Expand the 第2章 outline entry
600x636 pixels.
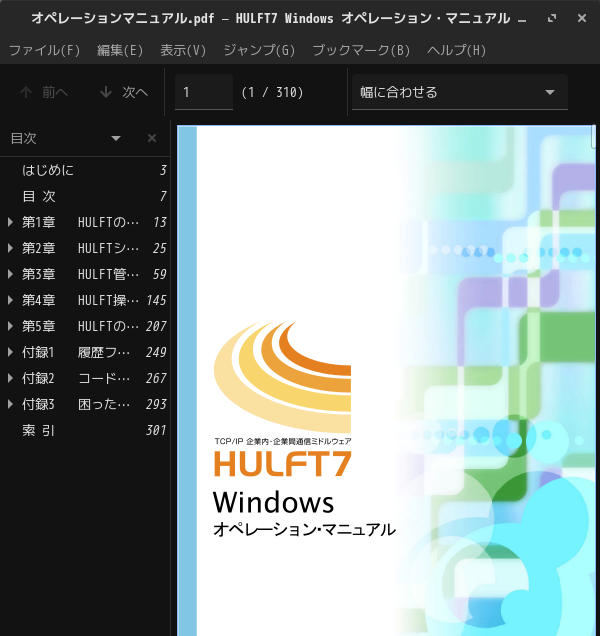coord(10,248)
